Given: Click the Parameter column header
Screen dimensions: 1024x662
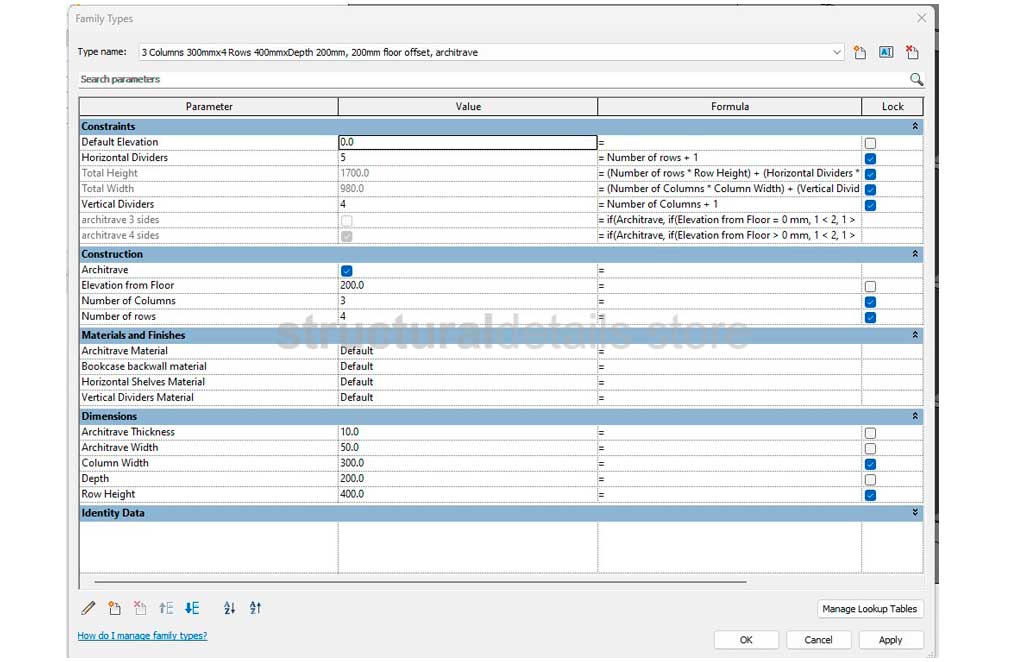Looking at the screenshot, I should click(209, 106).
